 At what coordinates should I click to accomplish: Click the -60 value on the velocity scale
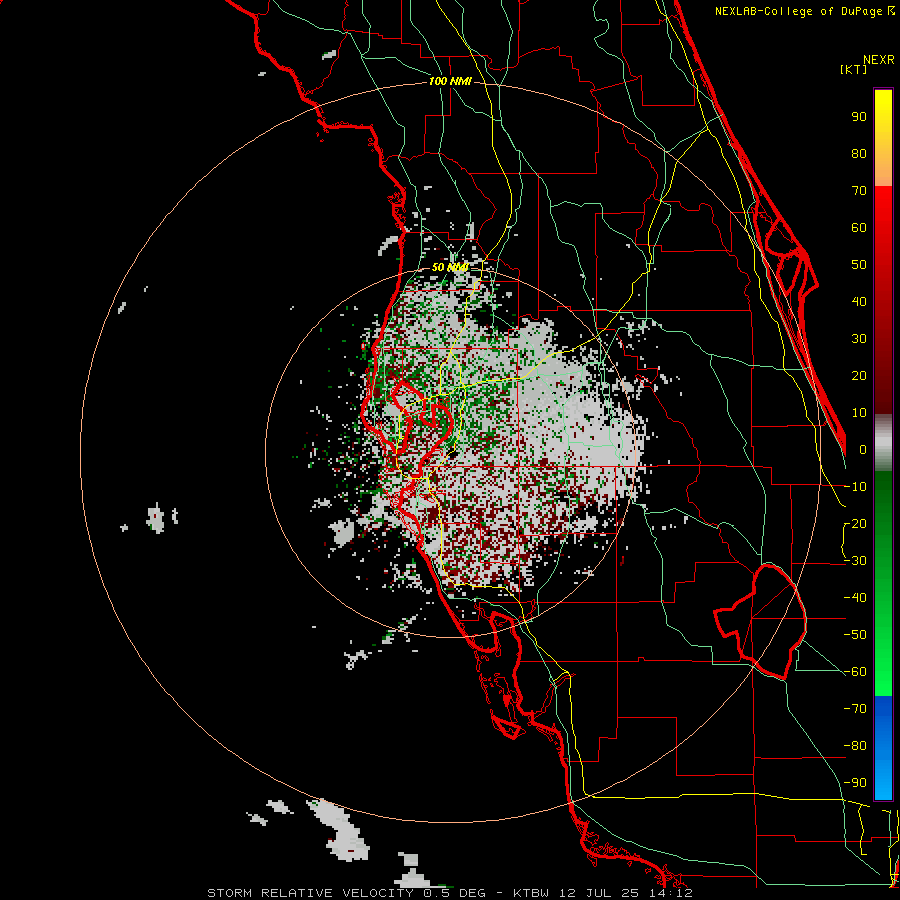click(x=855, y=672)
